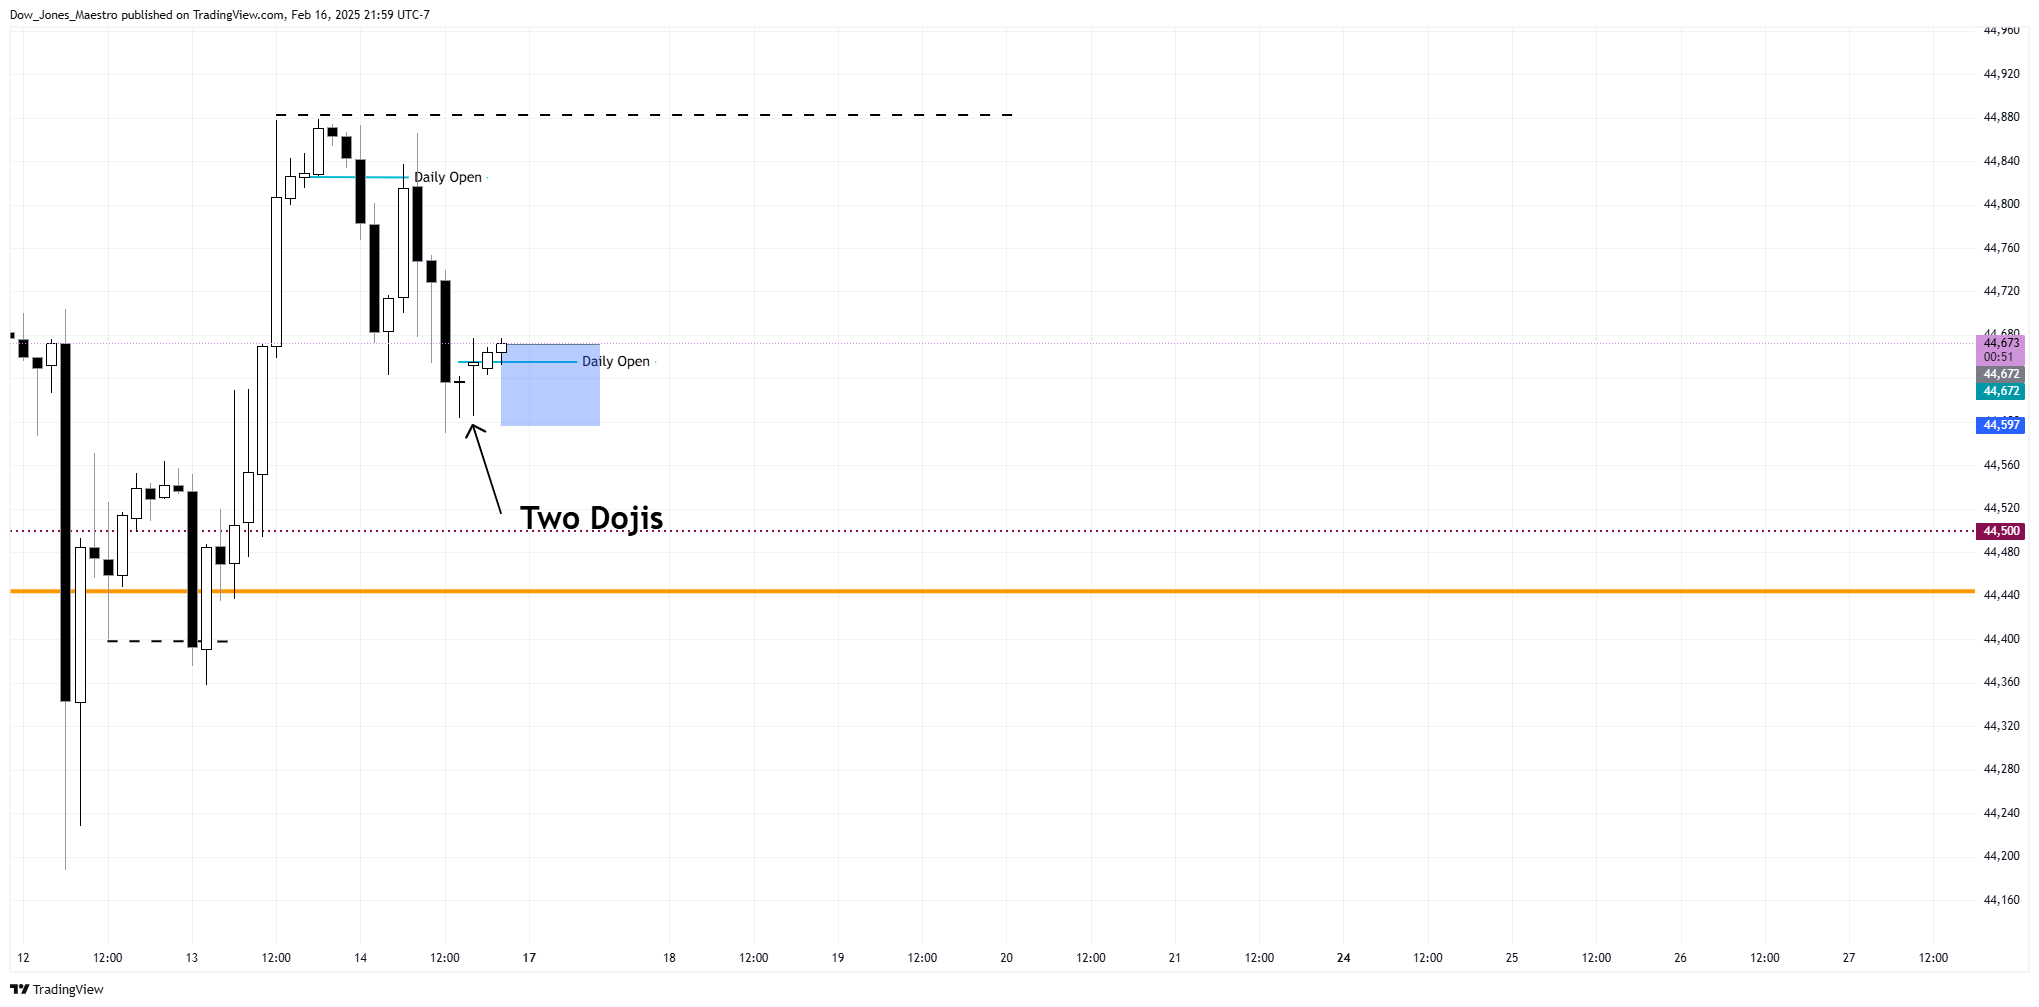Click date 24 on time axis
Viewport: 2039px width, 1007px height.
(x=1343, y=958)
